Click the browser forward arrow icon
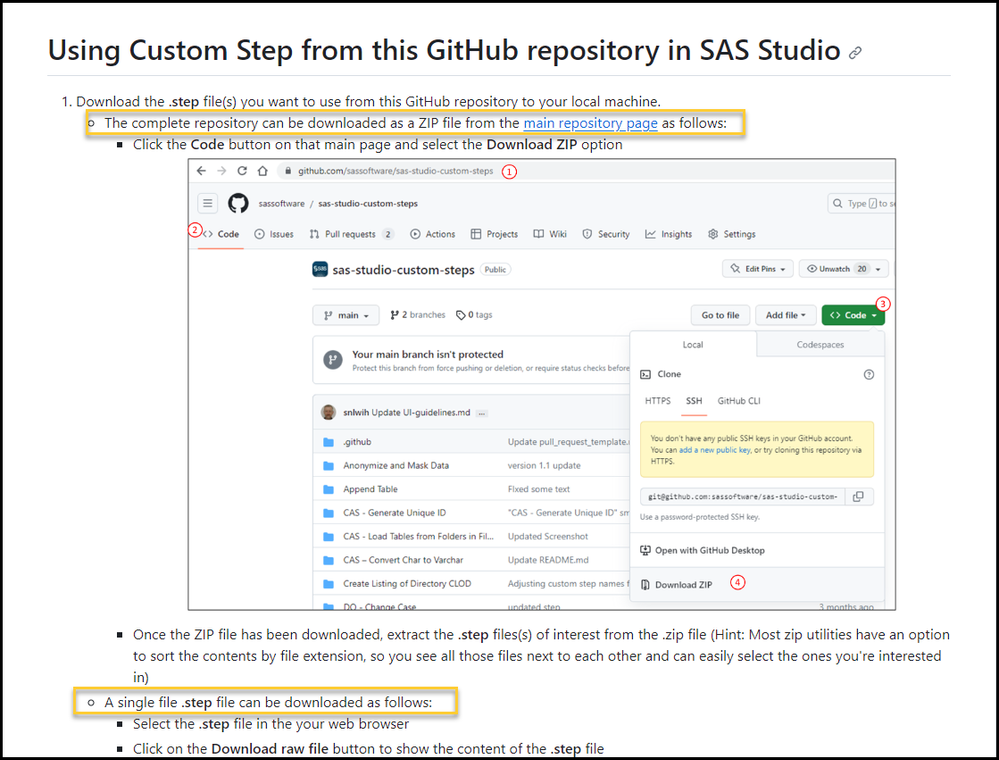Screen dimensions: 999x760 click(x=221, y=171)
